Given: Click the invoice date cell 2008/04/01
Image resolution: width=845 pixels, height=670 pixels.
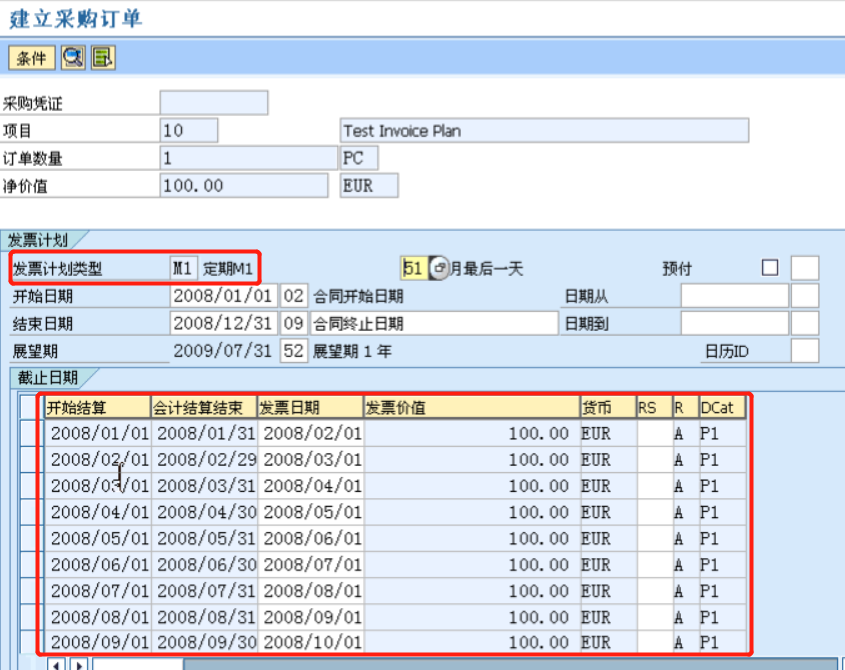Looking at the screenshot, I should coord(311,486).
